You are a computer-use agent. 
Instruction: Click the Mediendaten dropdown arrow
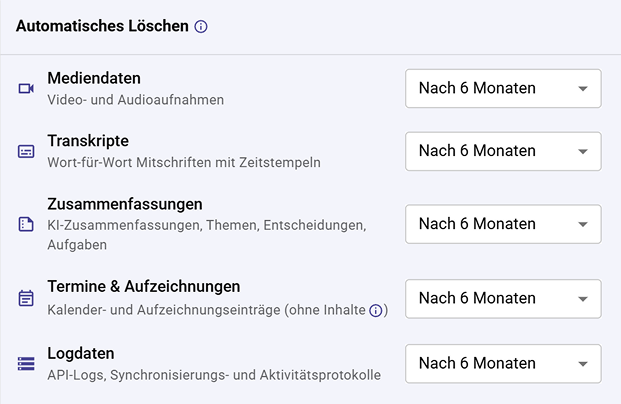click(x=583, y=89)
